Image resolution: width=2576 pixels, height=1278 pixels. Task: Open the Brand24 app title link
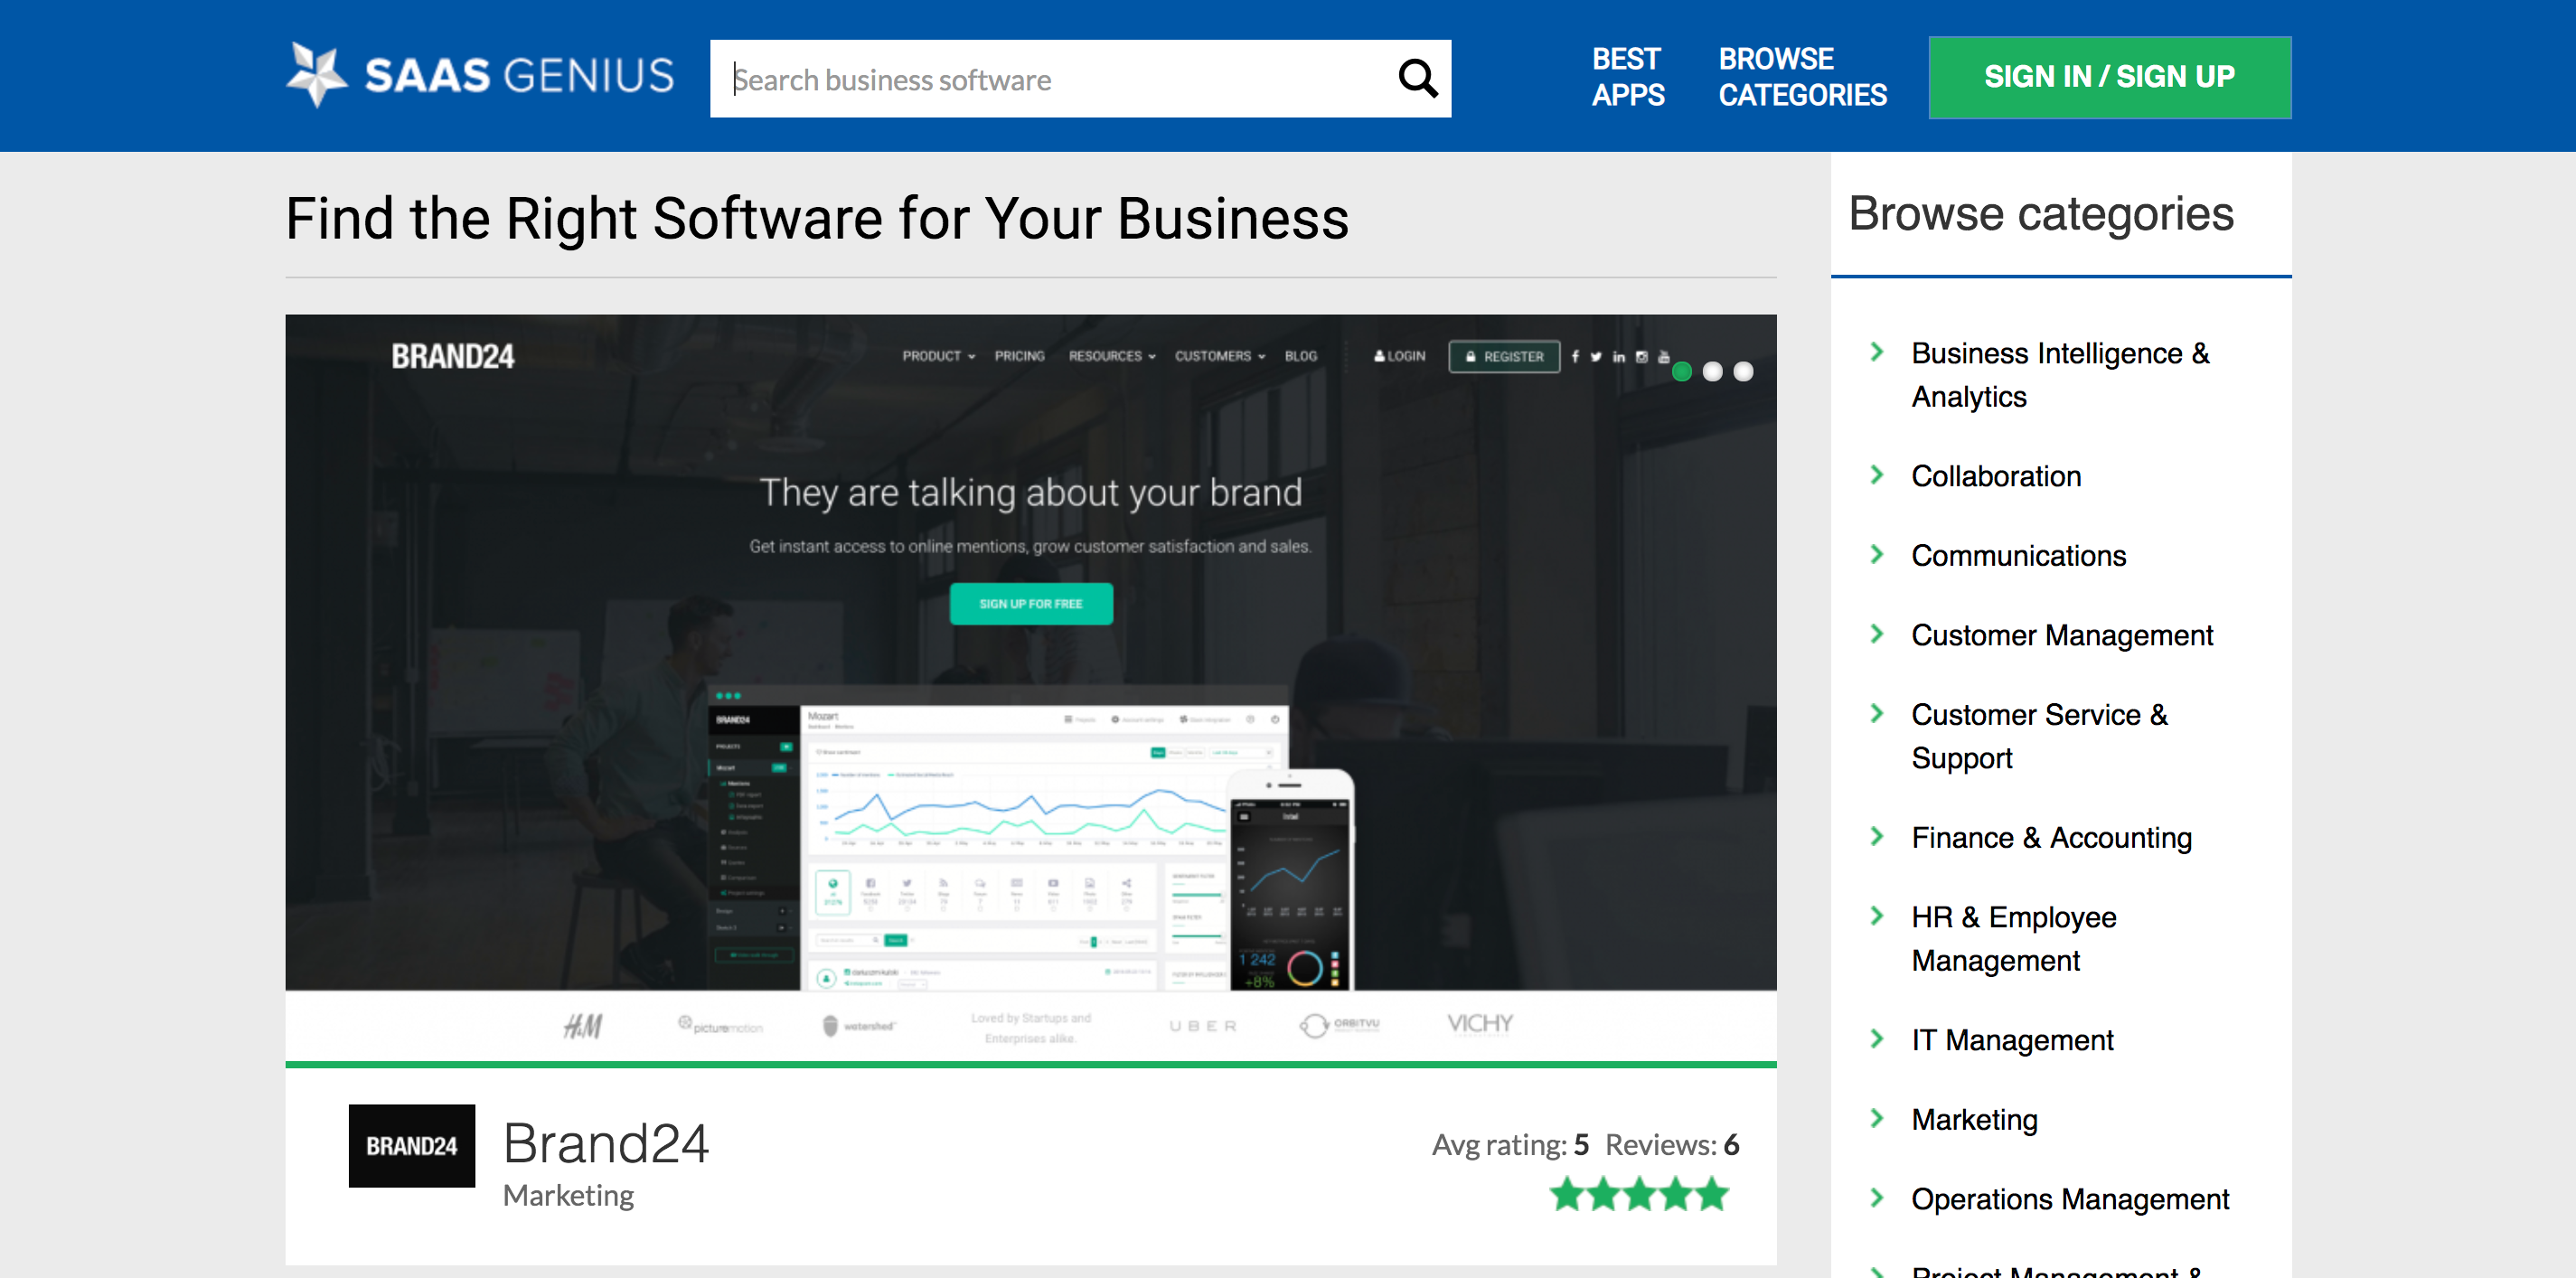tap(606, 1143)
